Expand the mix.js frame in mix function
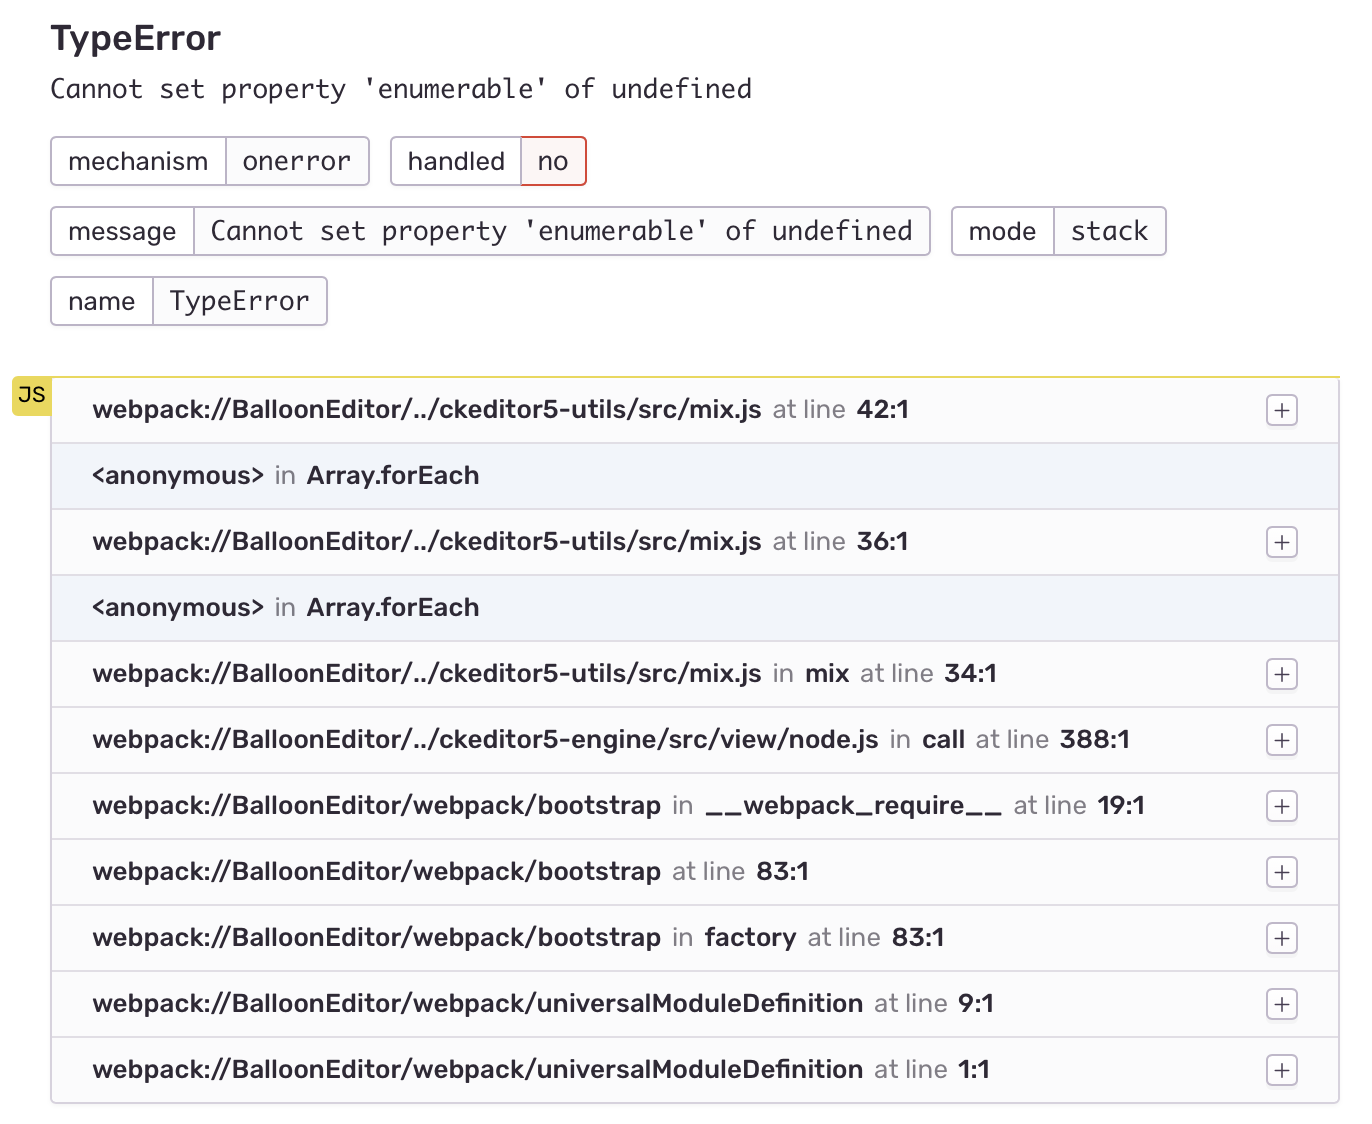 (x=1281, y=674)
